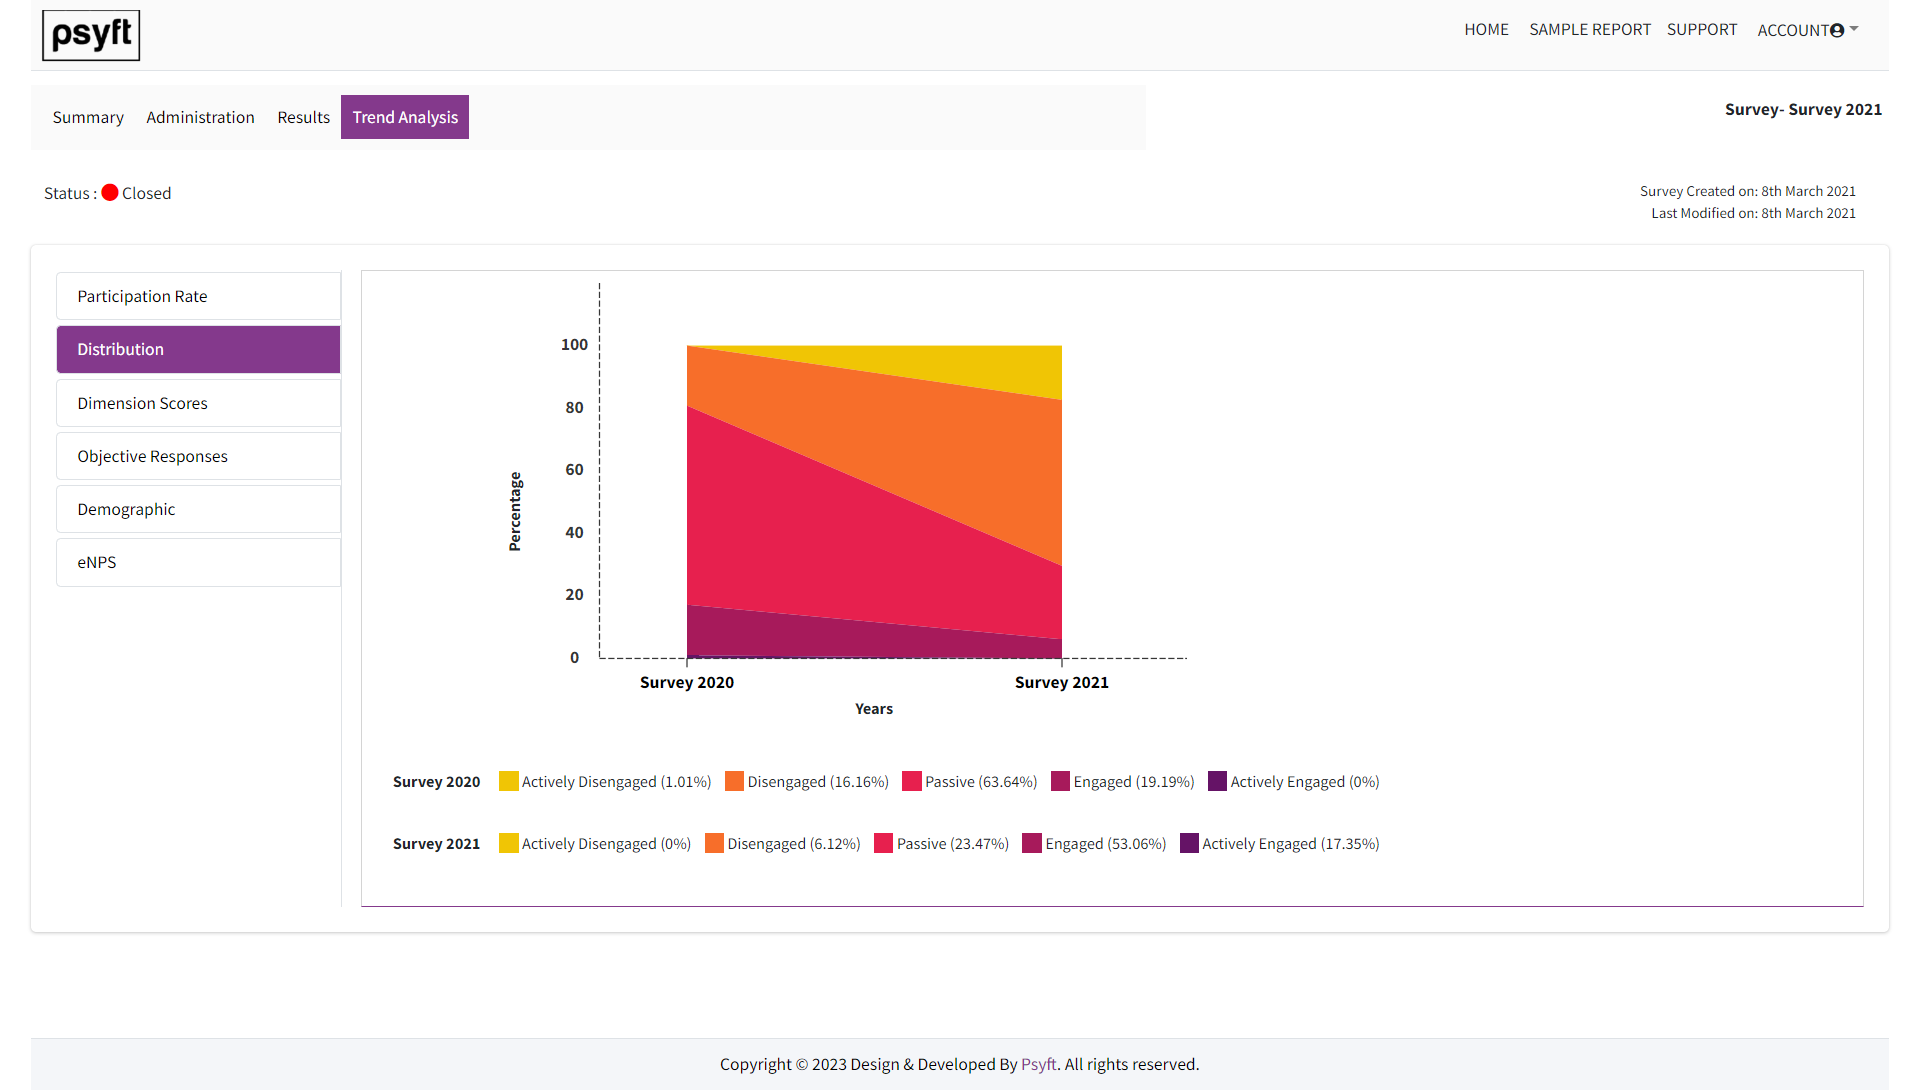Image resolution: width=1920 pixels, height=1090 pixels.
Task: Click the Actively Disengaged yellow swatch for Survey 2020
Action: 508,781
